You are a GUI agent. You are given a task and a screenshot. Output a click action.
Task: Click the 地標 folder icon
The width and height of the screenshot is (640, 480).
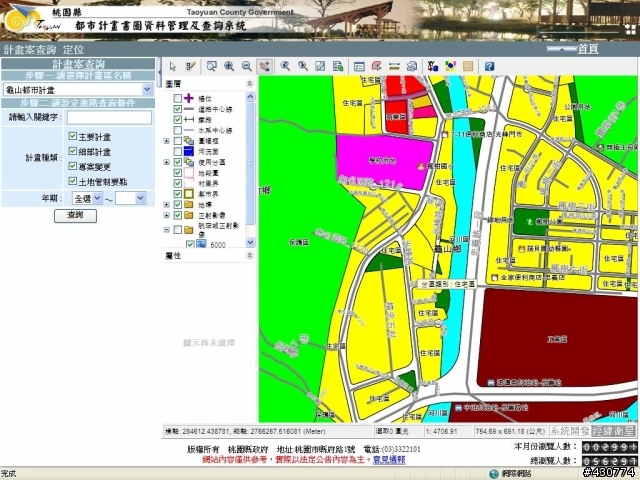tap(189, 204)
